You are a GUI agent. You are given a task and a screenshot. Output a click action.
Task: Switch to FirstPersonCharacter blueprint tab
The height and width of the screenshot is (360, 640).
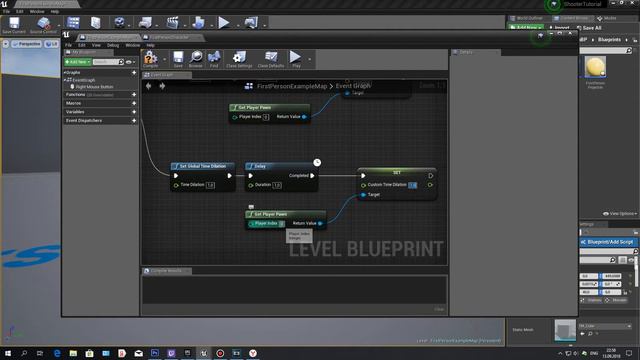point(171,38)
